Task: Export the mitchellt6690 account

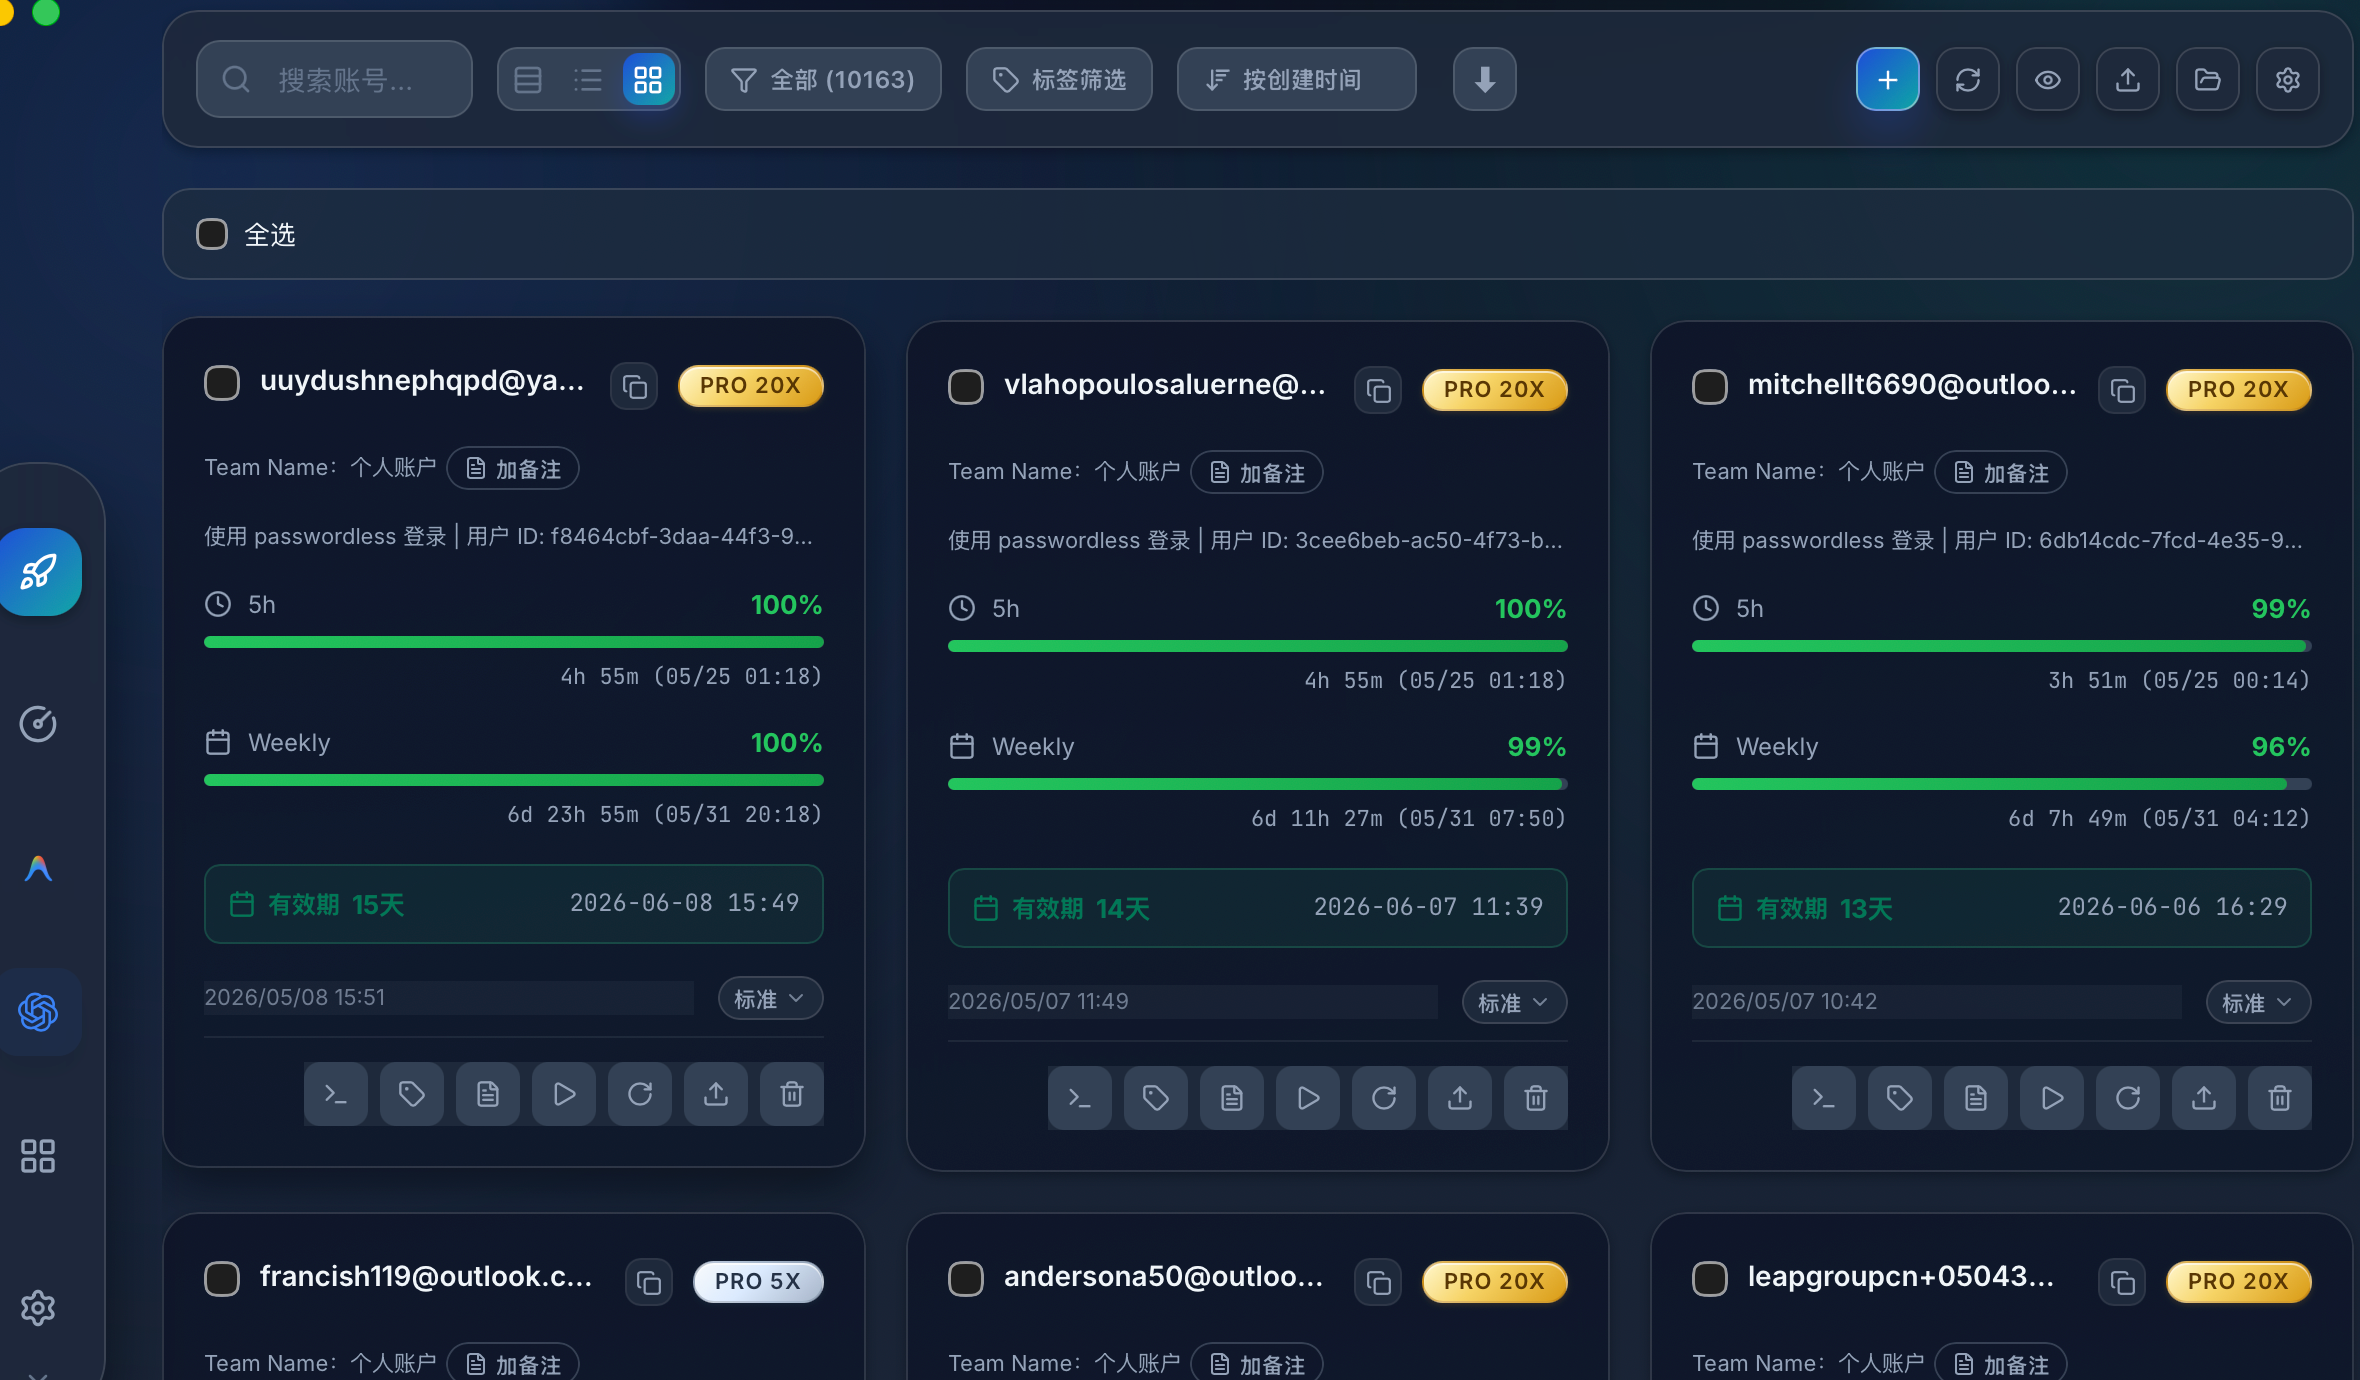Action: pyautogui.click(x=2204, y=1098)
